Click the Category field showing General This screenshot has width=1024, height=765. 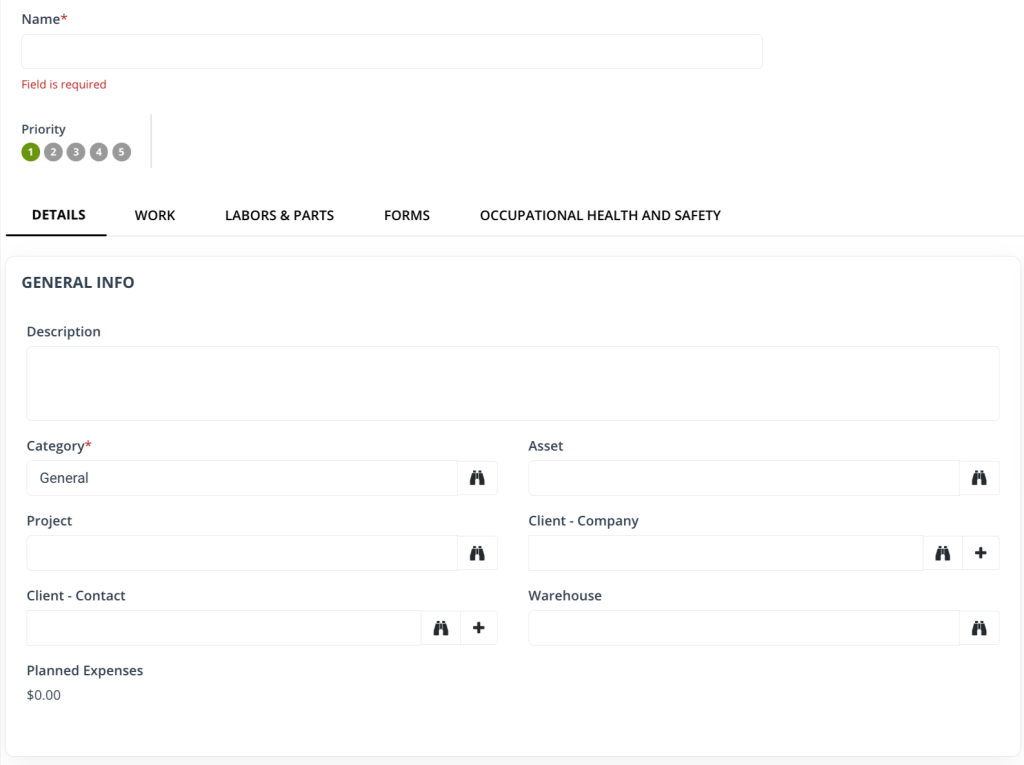point(240,478)
